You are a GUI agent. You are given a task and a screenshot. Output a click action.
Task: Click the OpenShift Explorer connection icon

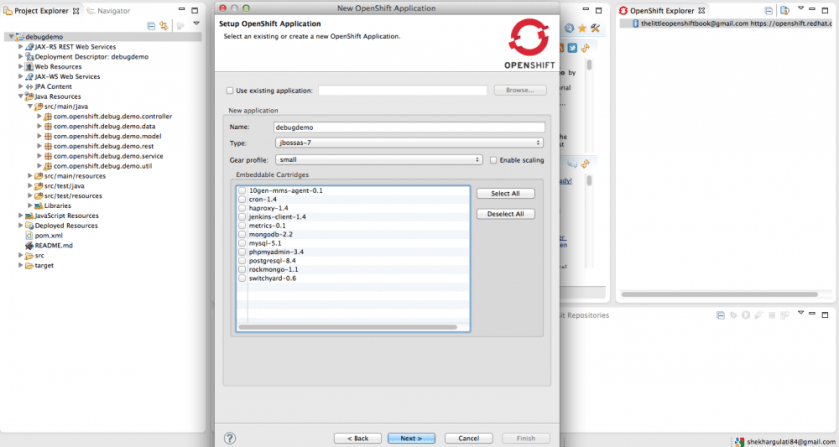633,24
